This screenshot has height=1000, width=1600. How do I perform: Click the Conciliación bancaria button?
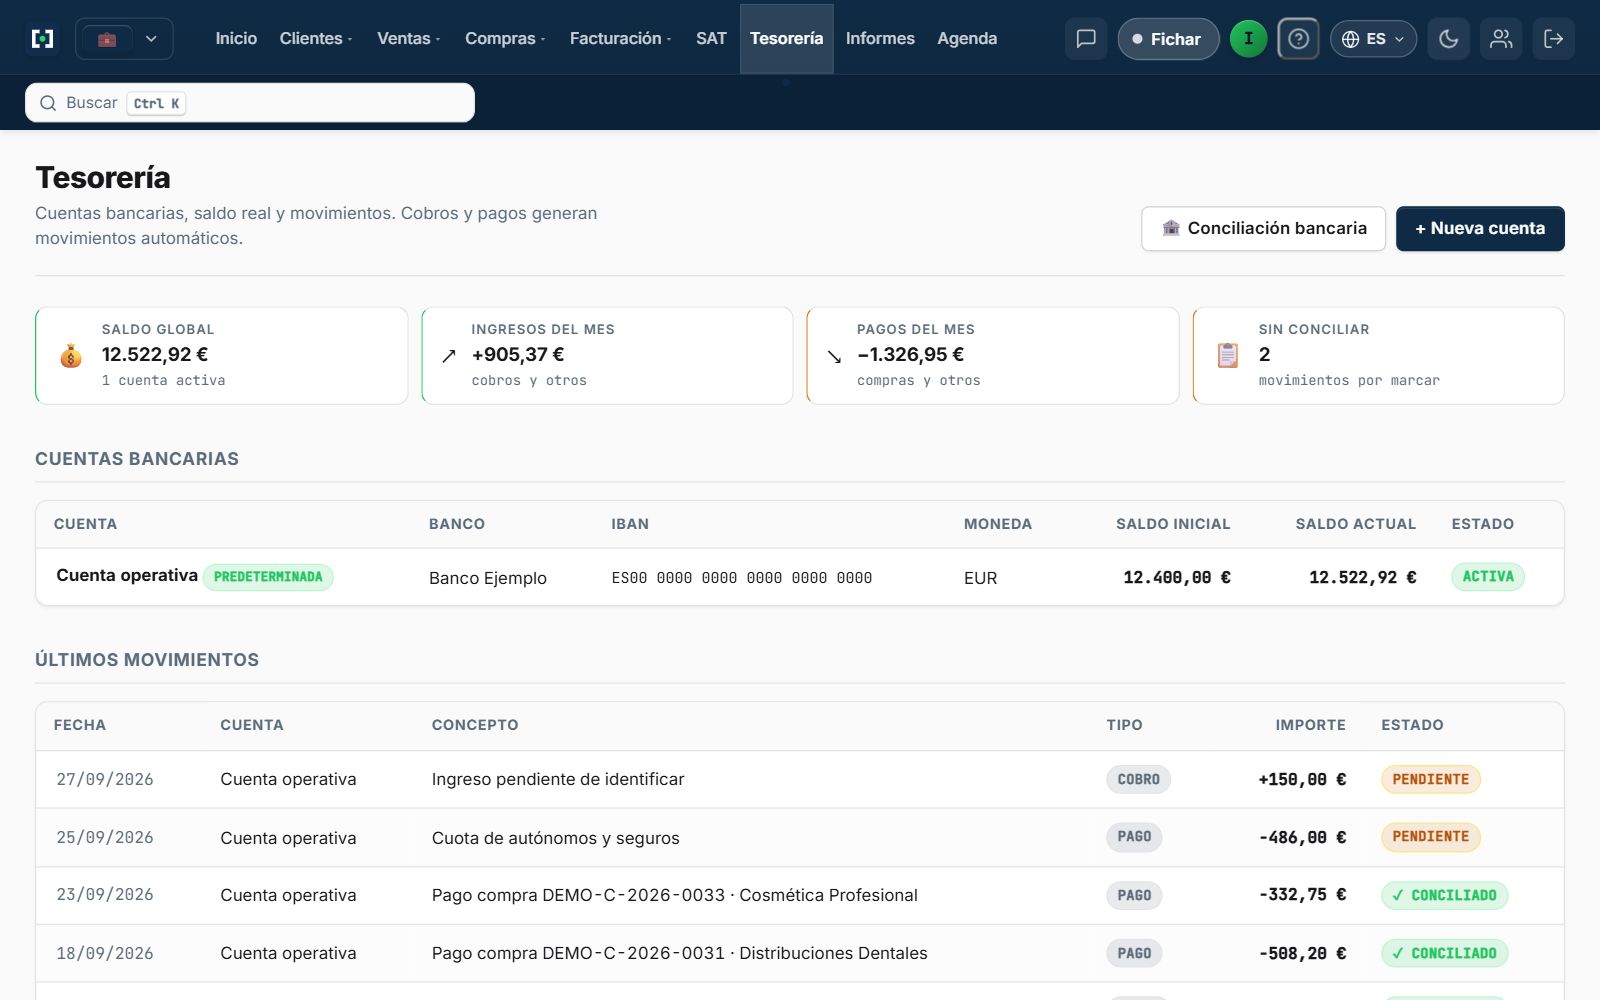[1263, 228]
